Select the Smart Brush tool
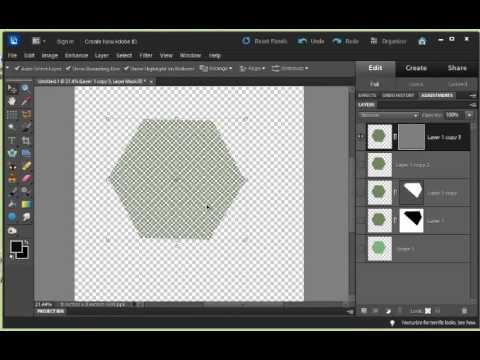The height and width of the screenshot is (360, 480). (26, 192)
